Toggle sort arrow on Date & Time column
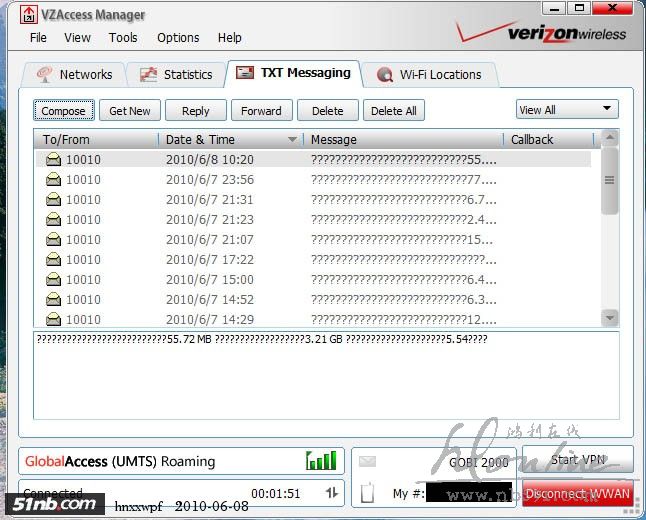Viewport: 646px width, 520px height. pyautogui.click(x=292, y=140)
